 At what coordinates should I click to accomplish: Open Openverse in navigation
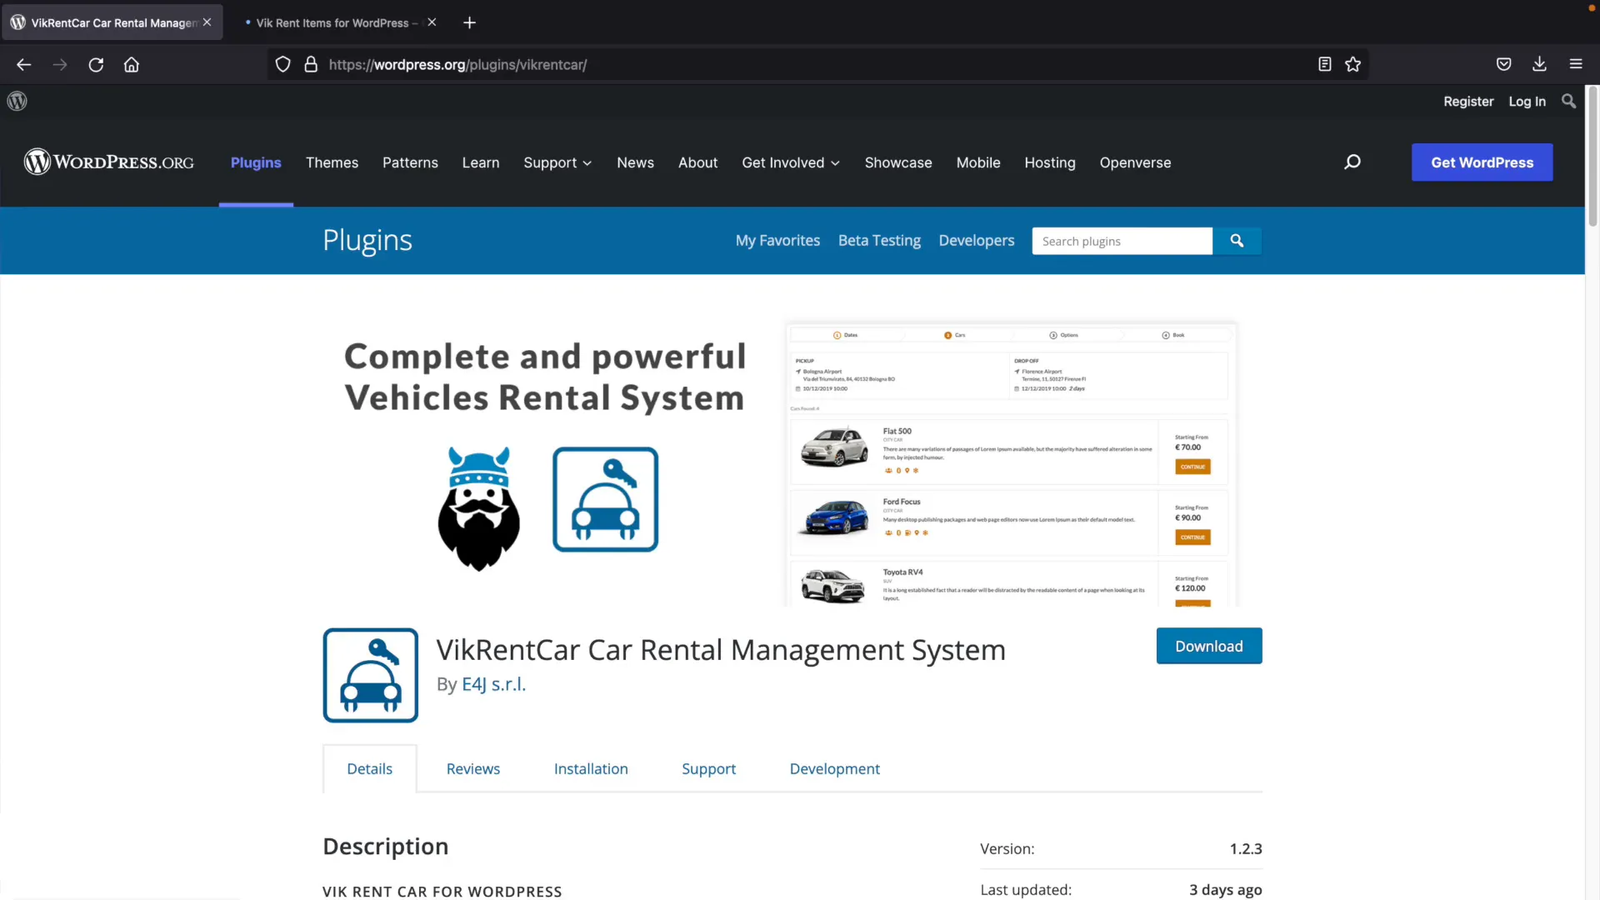(1135, 162)
